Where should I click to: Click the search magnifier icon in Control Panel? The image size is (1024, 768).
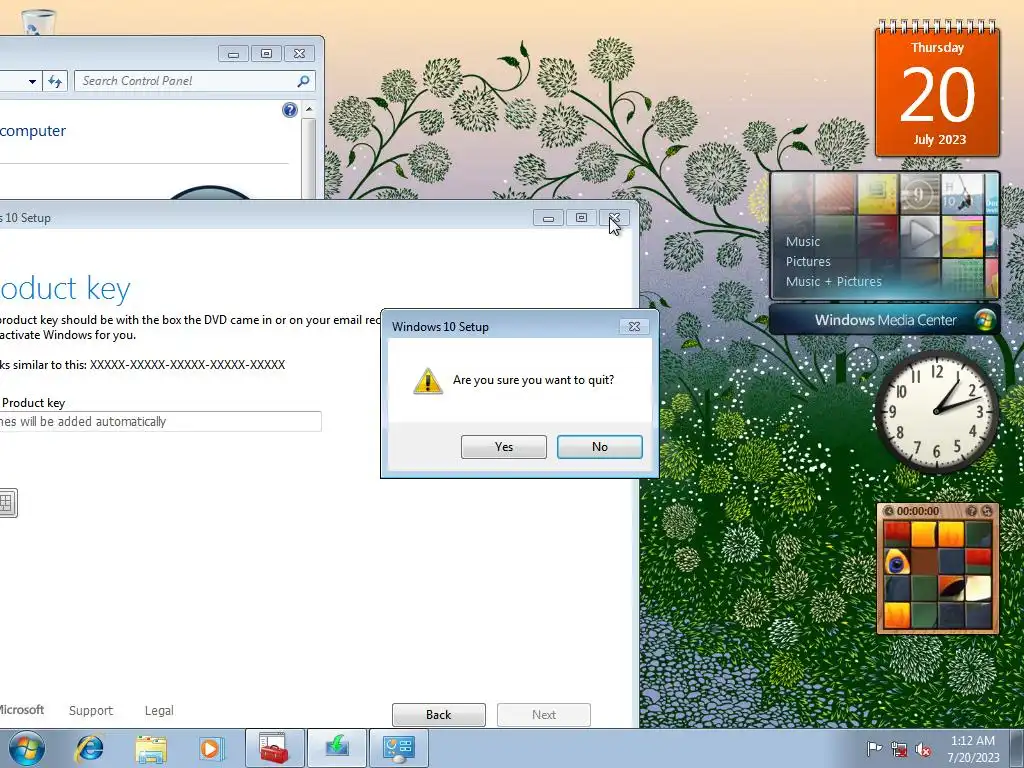303,81
